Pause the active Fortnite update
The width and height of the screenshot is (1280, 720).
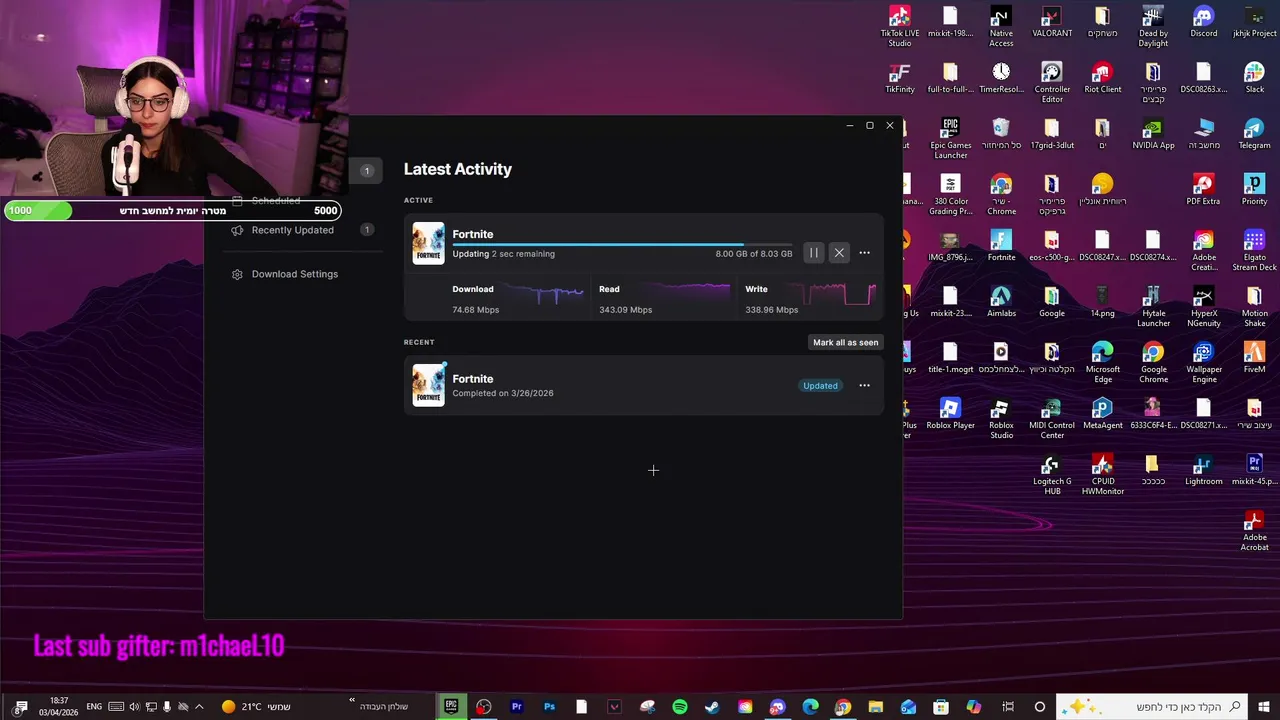click(x=814, y=253)
